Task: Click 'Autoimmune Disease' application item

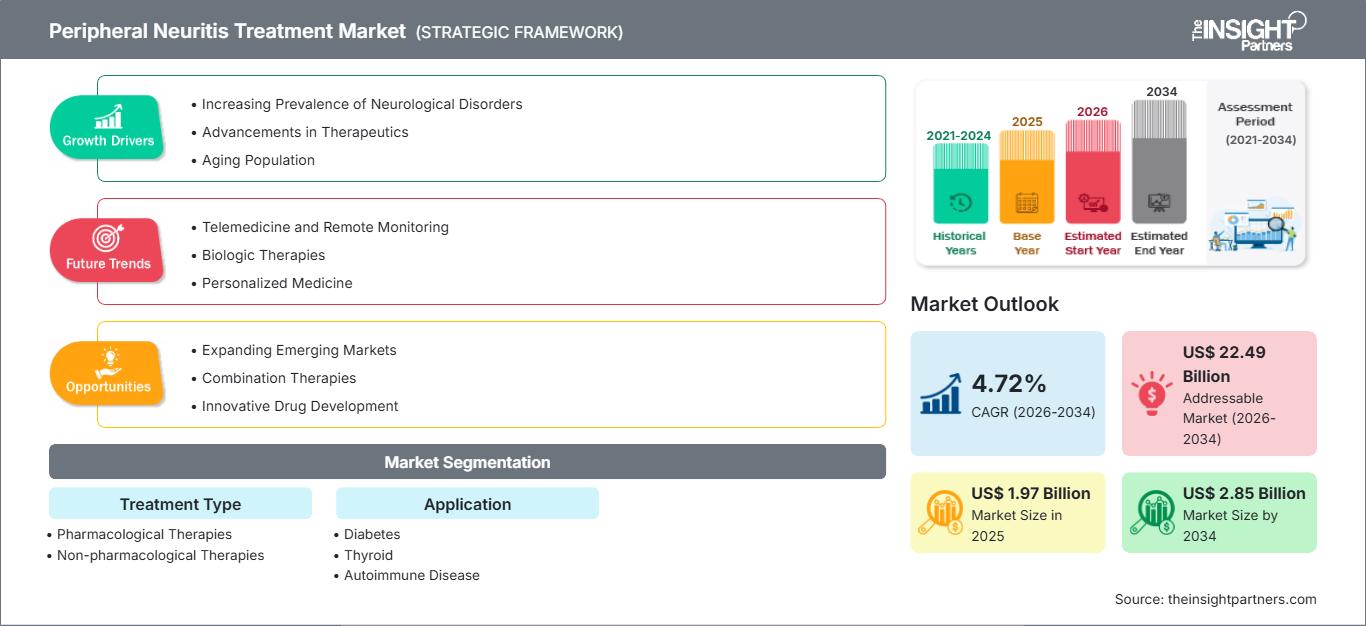Action: [411, 575]
